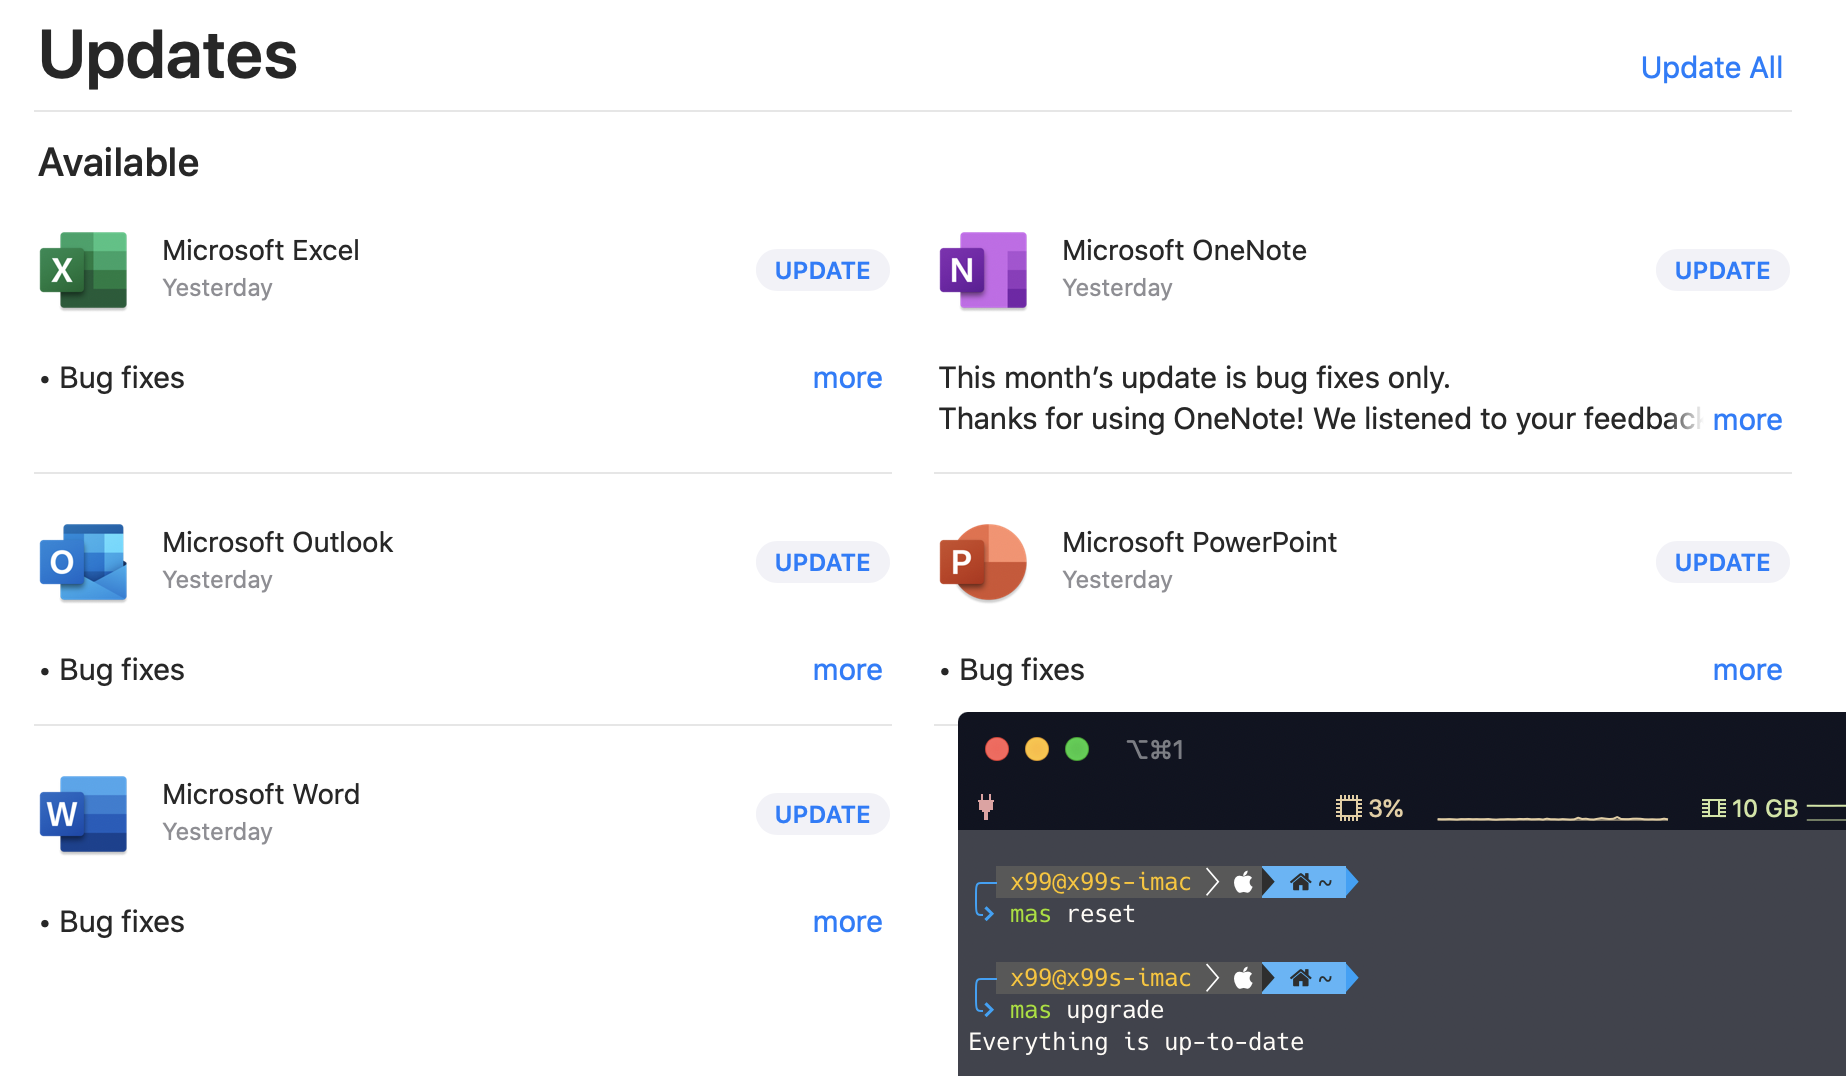
Task: Minimize the terminal with yellow button
Action: [x=1037, y=749]
